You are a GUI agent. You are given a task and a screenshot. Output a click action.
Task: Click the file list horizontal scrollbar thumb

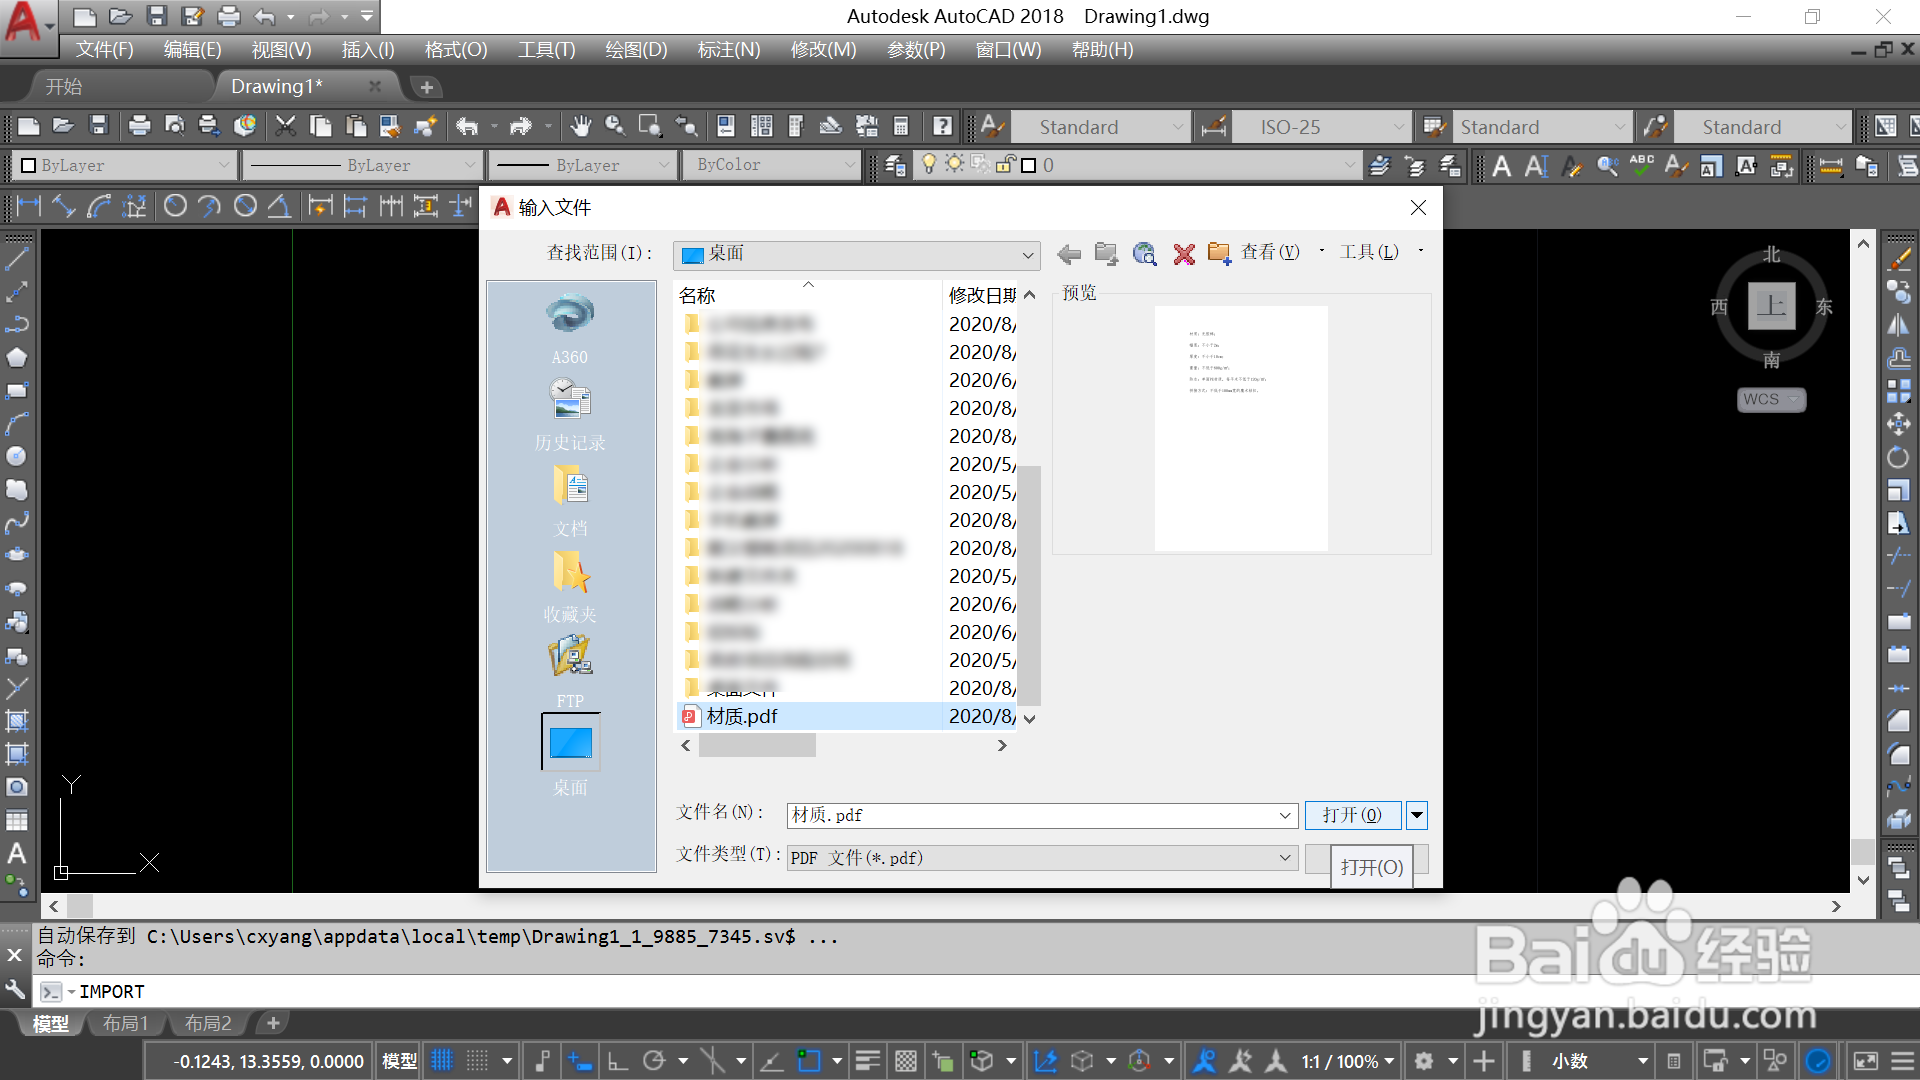tap(757, 745)
